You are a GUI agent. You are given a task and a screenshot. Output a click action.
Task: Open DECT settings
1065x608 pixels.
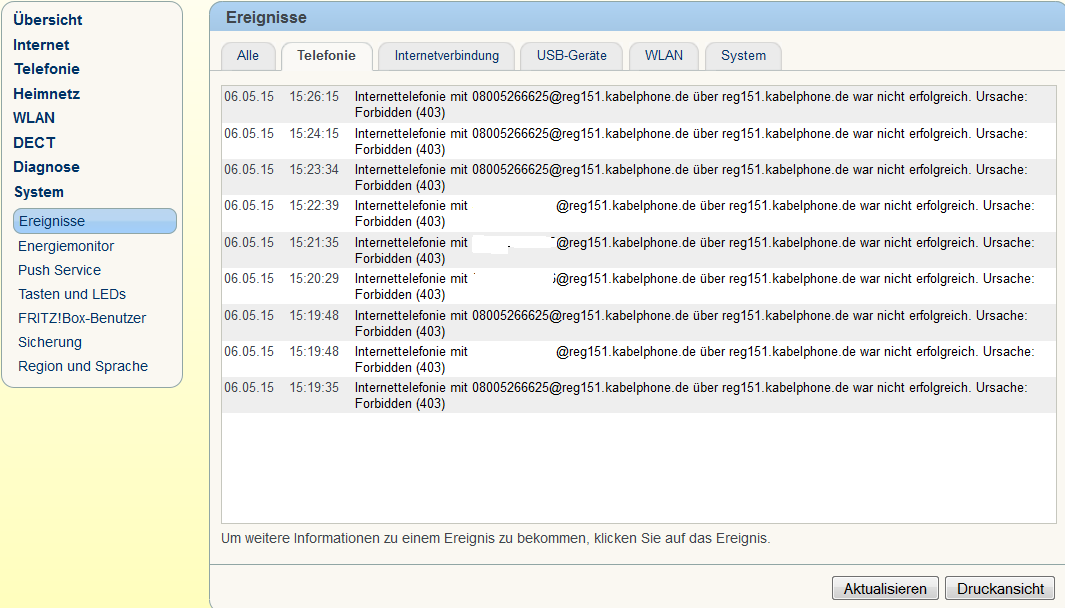tap(33, 142)
